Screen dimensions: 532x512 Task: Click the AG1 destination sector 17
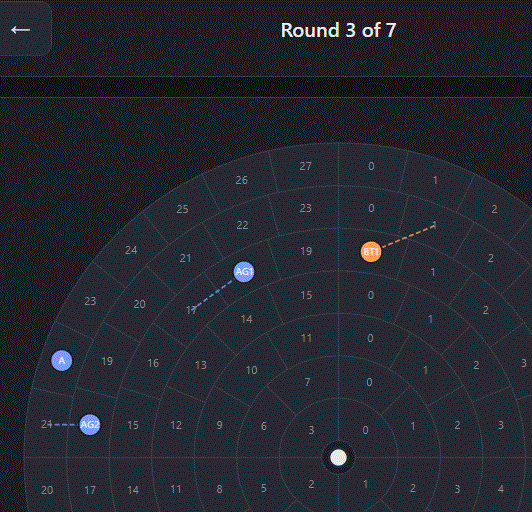click(191, 310)
